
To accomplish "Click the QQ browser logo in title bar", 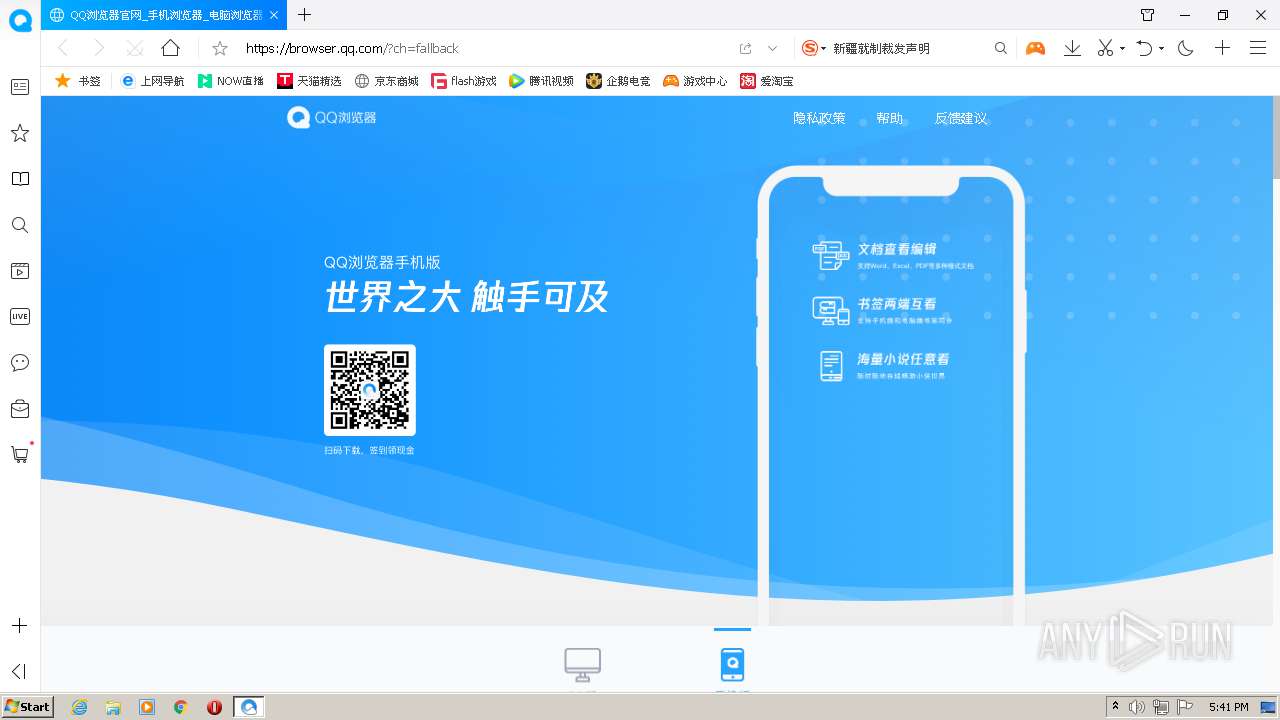I will [20, 20].
